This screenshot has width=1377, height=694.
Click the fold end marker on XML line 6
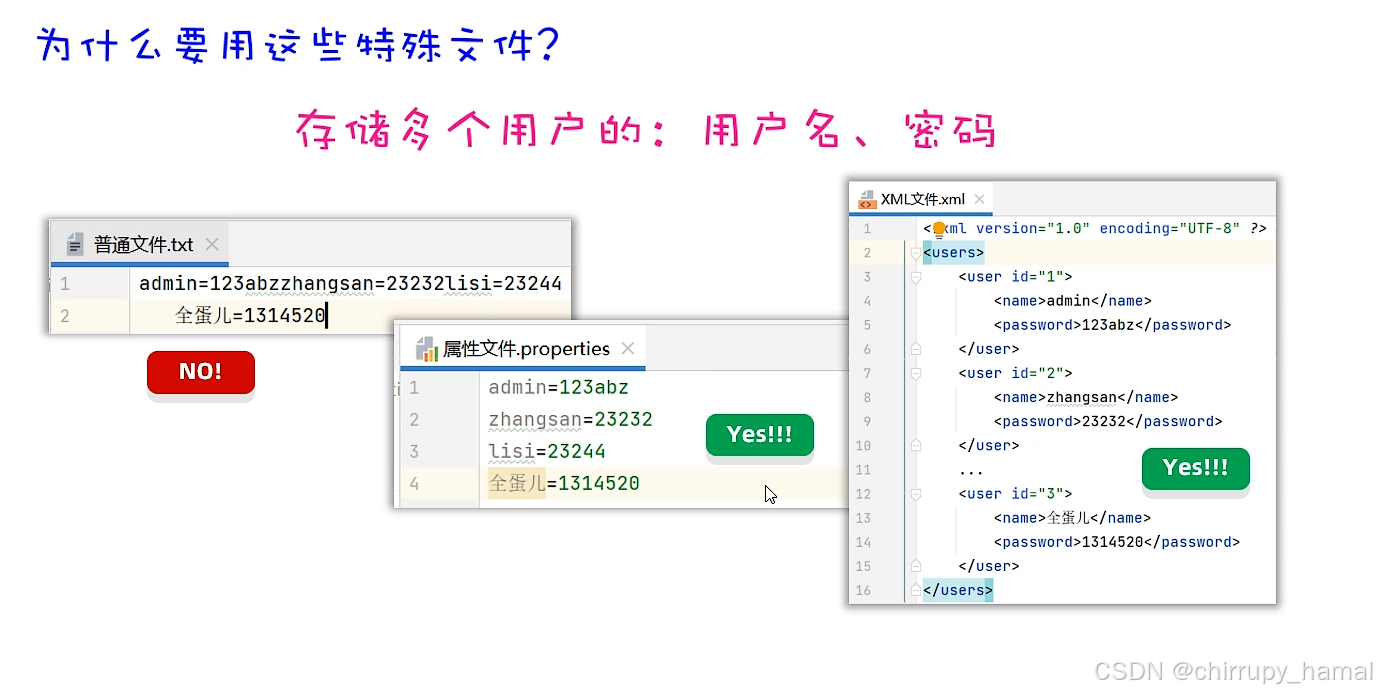click(914, 349)
